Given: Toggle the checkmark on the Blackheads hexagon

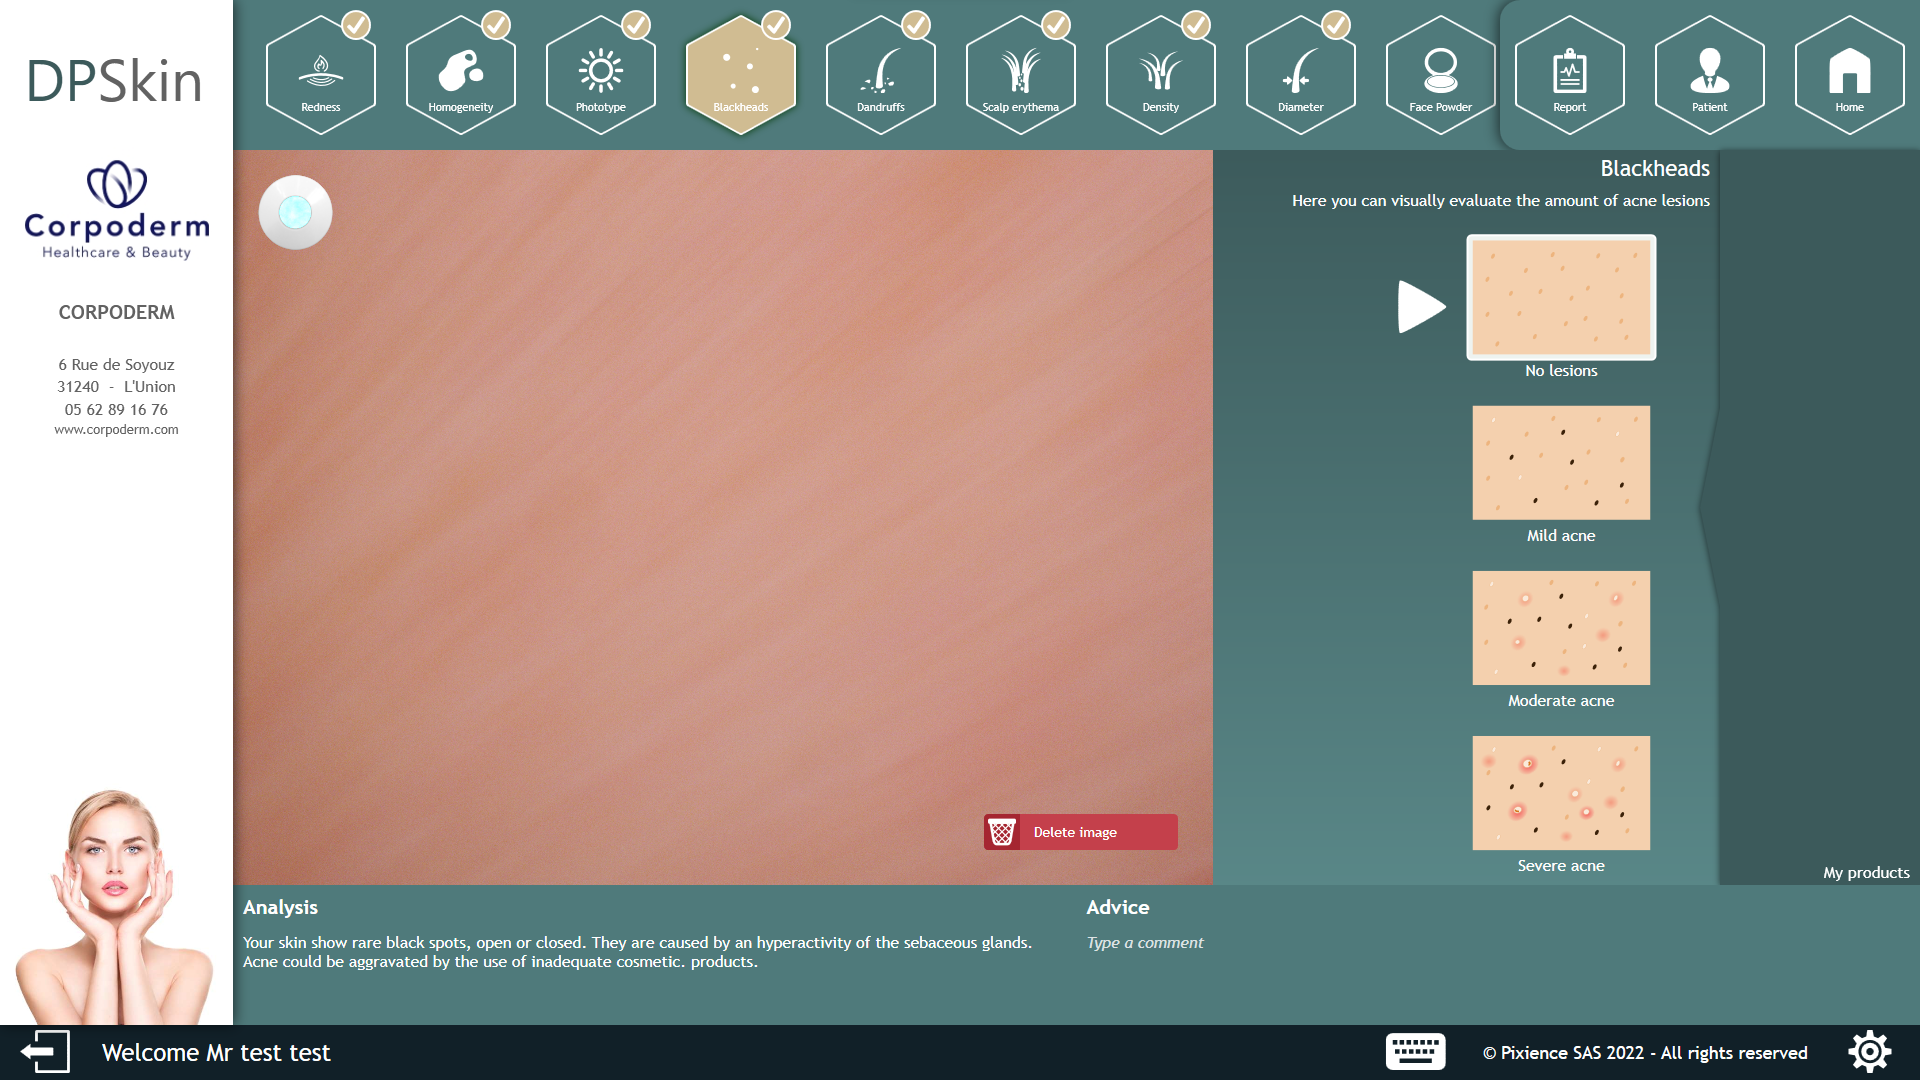Looking at the screenshot, I should pos(775,27).
